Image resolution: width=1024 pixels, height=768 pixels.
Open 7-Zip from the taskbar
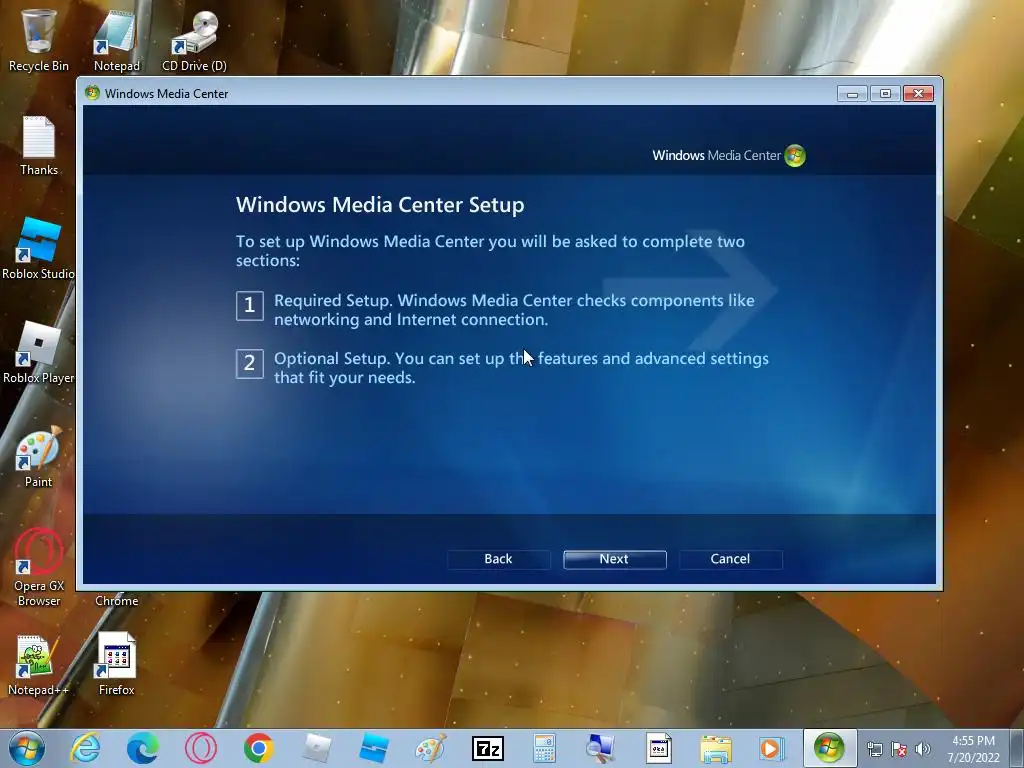(x=488, y=748)
